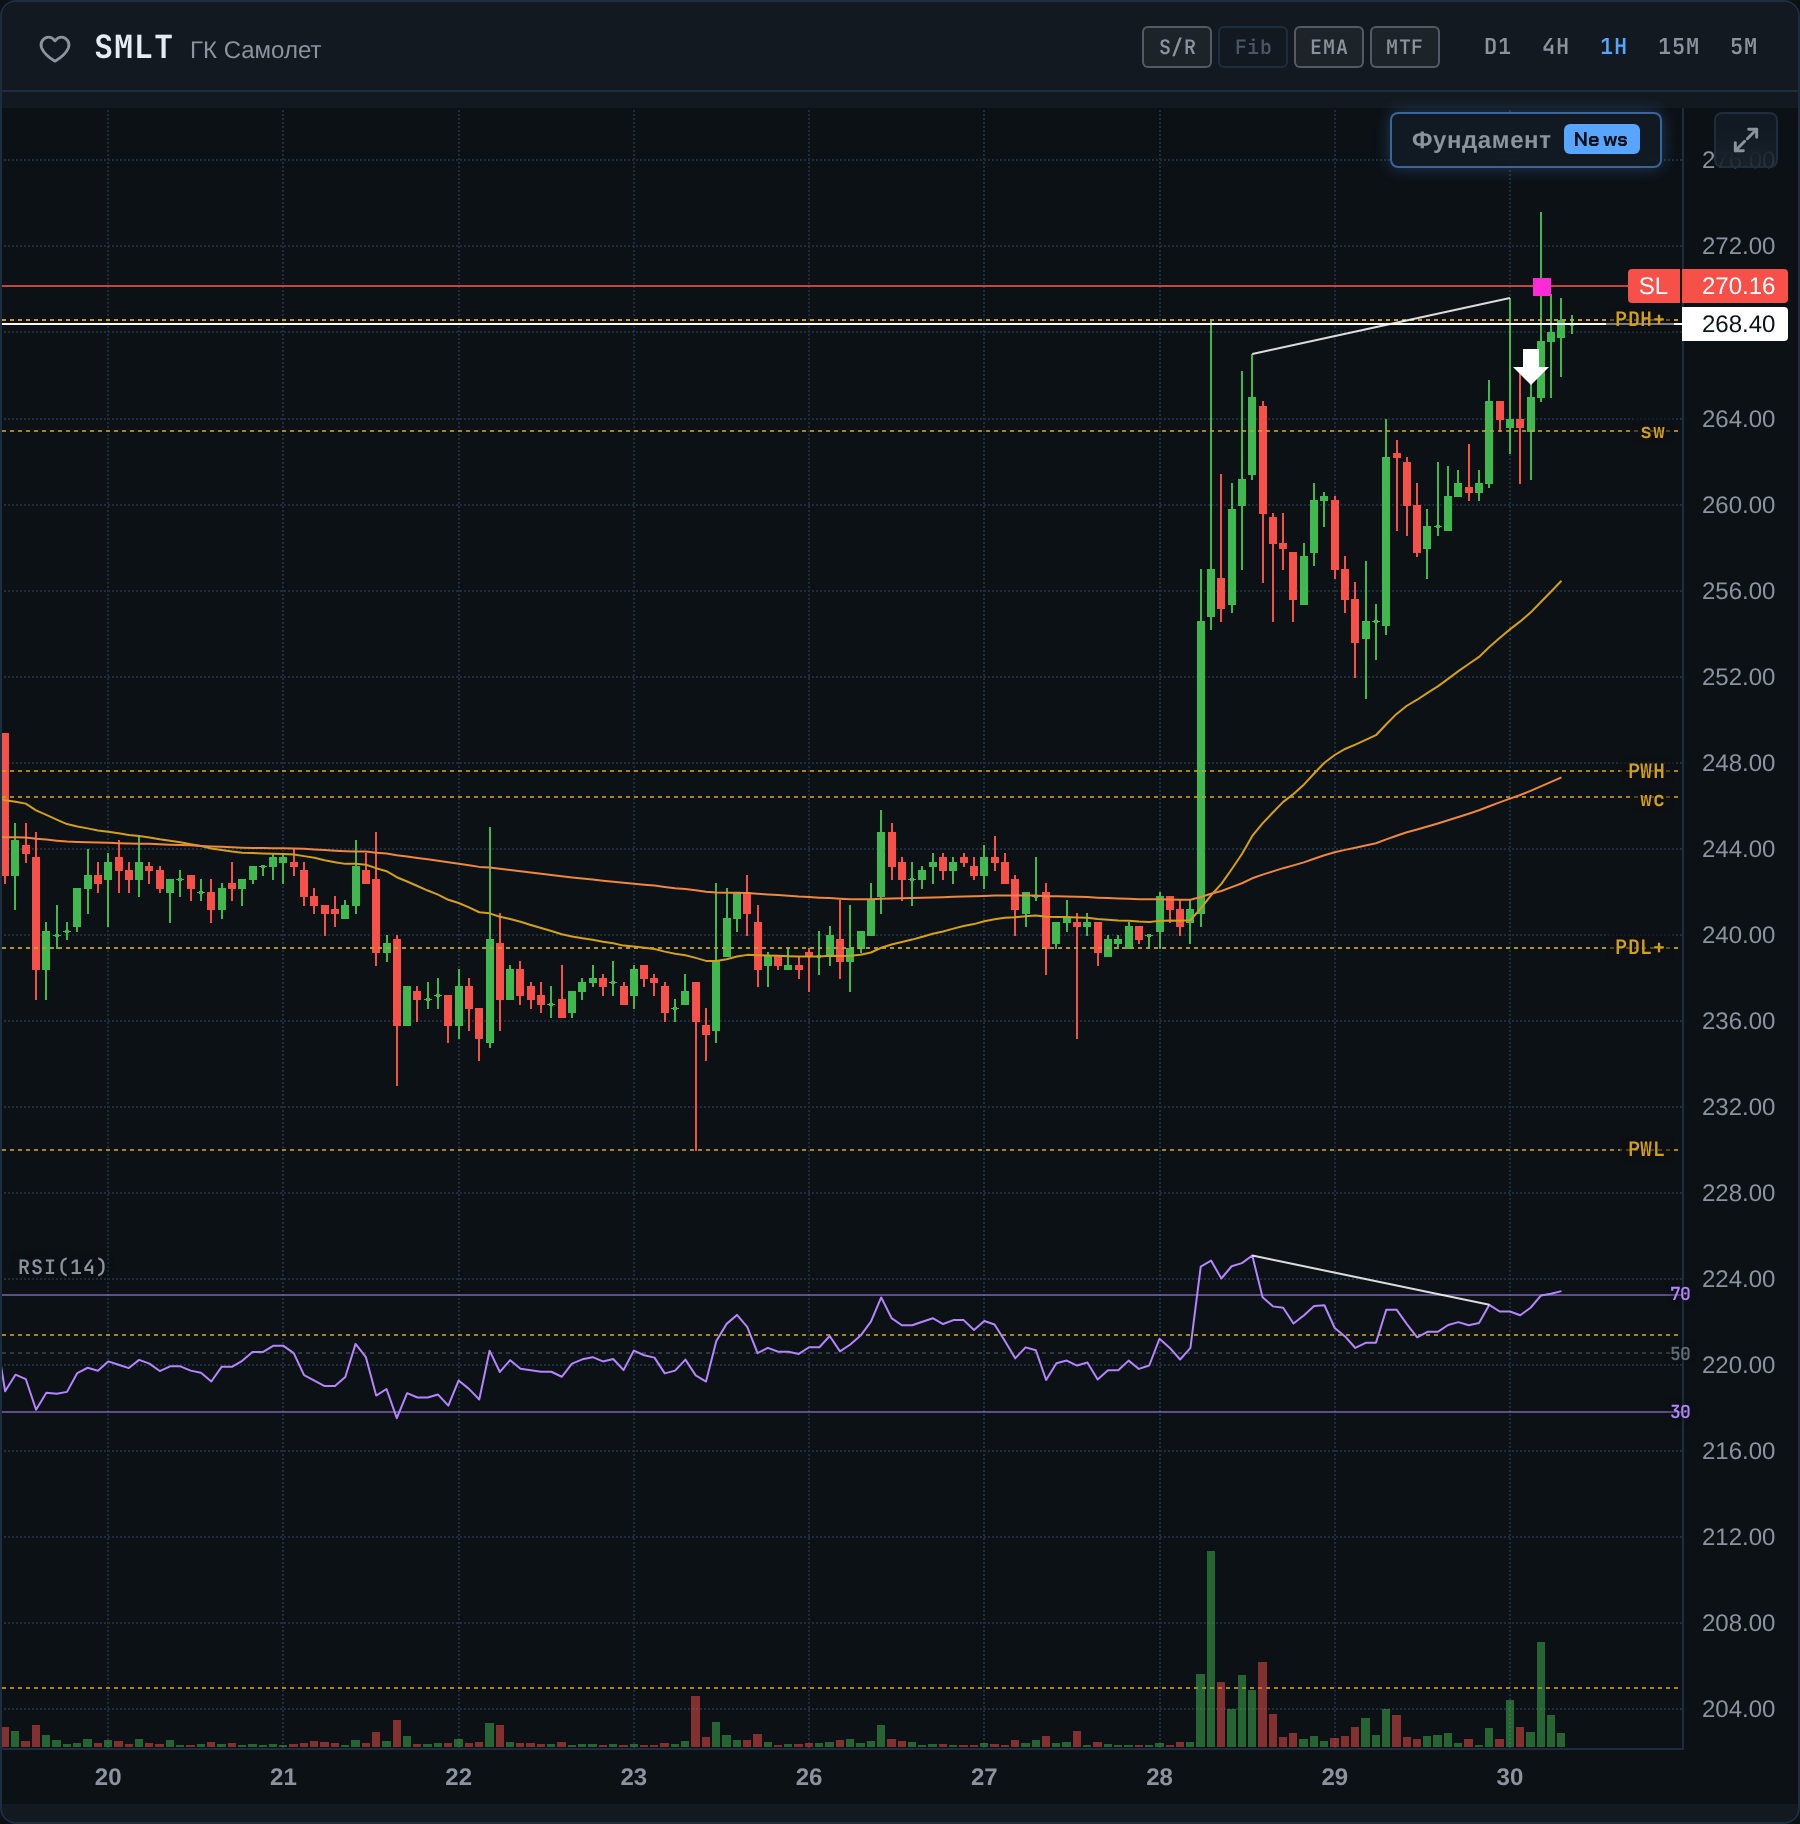Click the 232.00 price axis label

(1738, 1107)
